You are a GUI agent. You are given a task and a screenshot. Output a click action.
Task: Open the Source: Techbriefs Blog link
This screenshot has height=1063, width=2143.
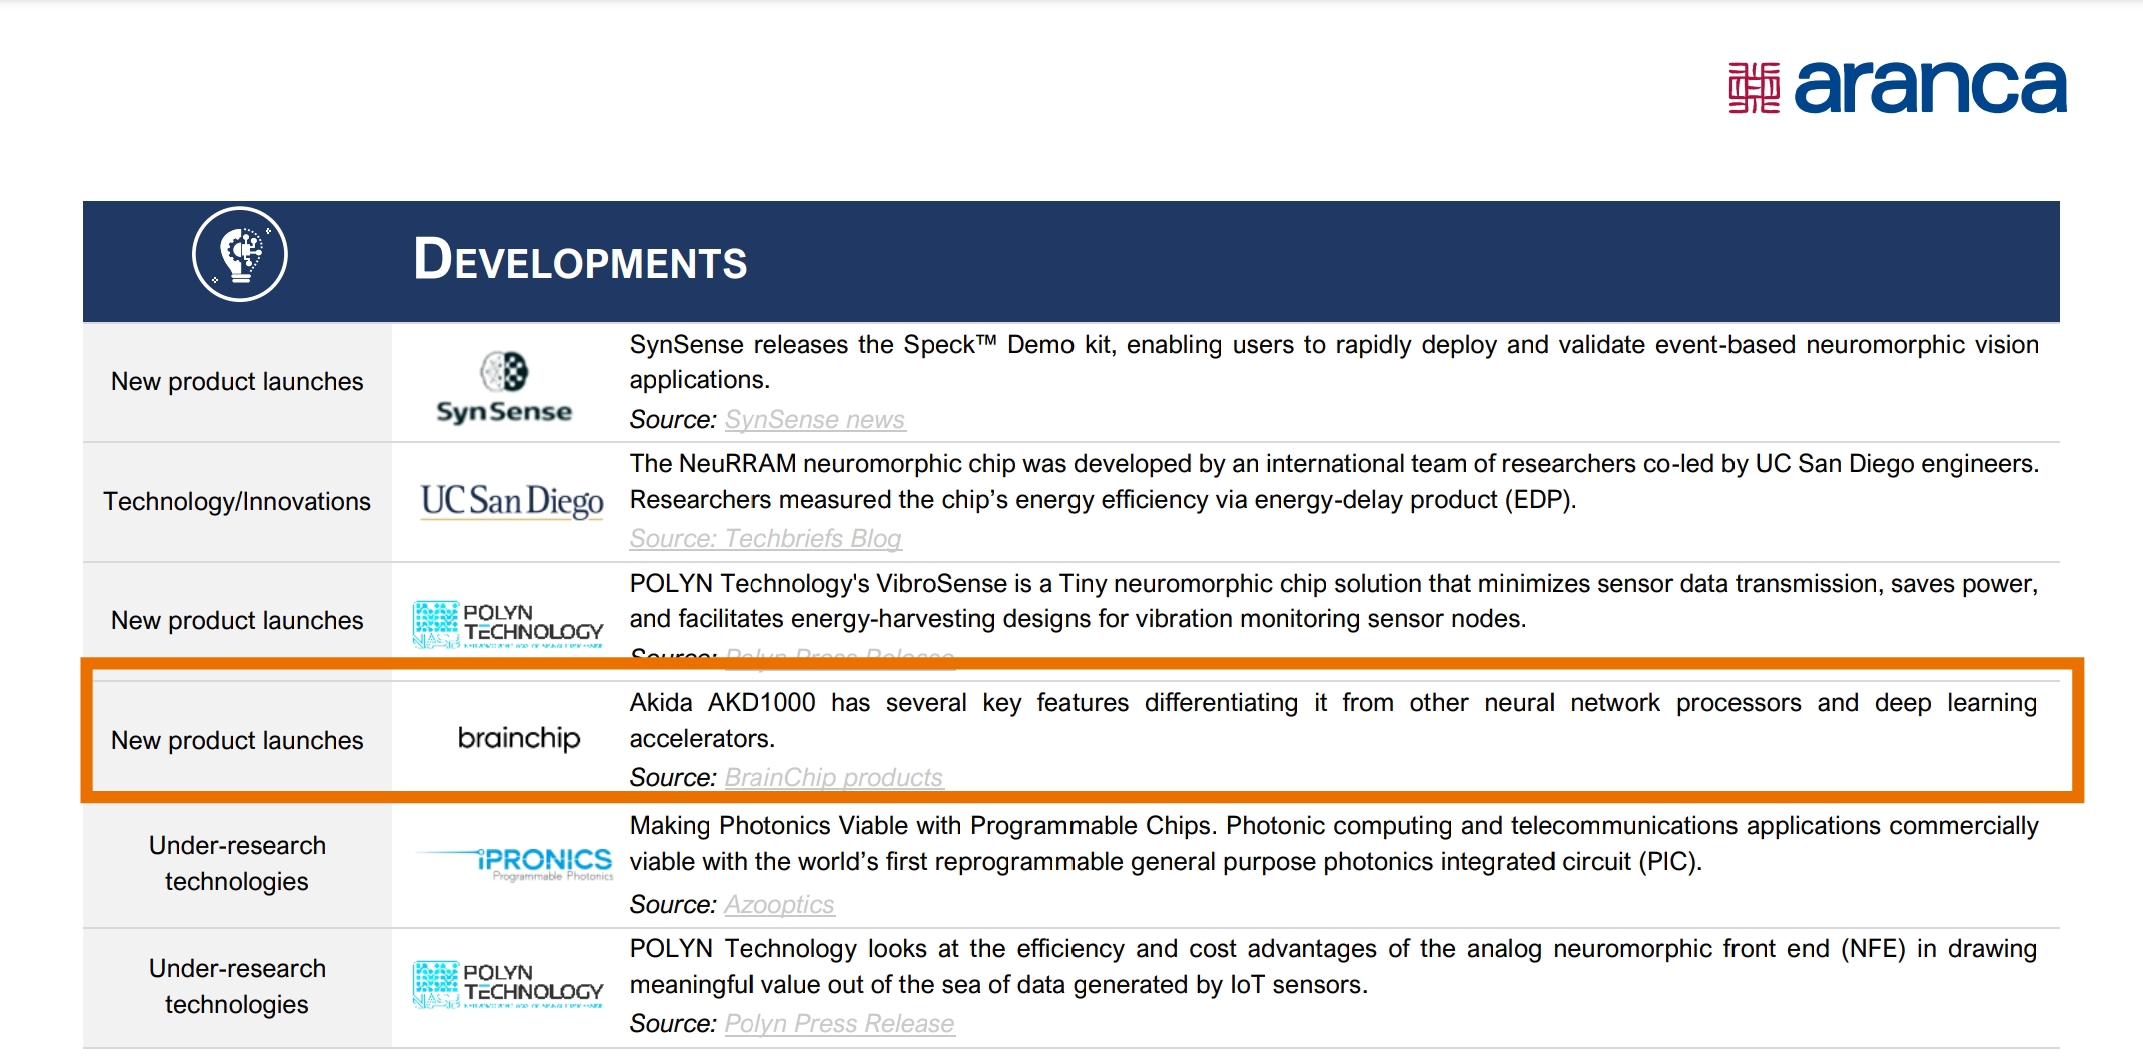coord(766,539)
